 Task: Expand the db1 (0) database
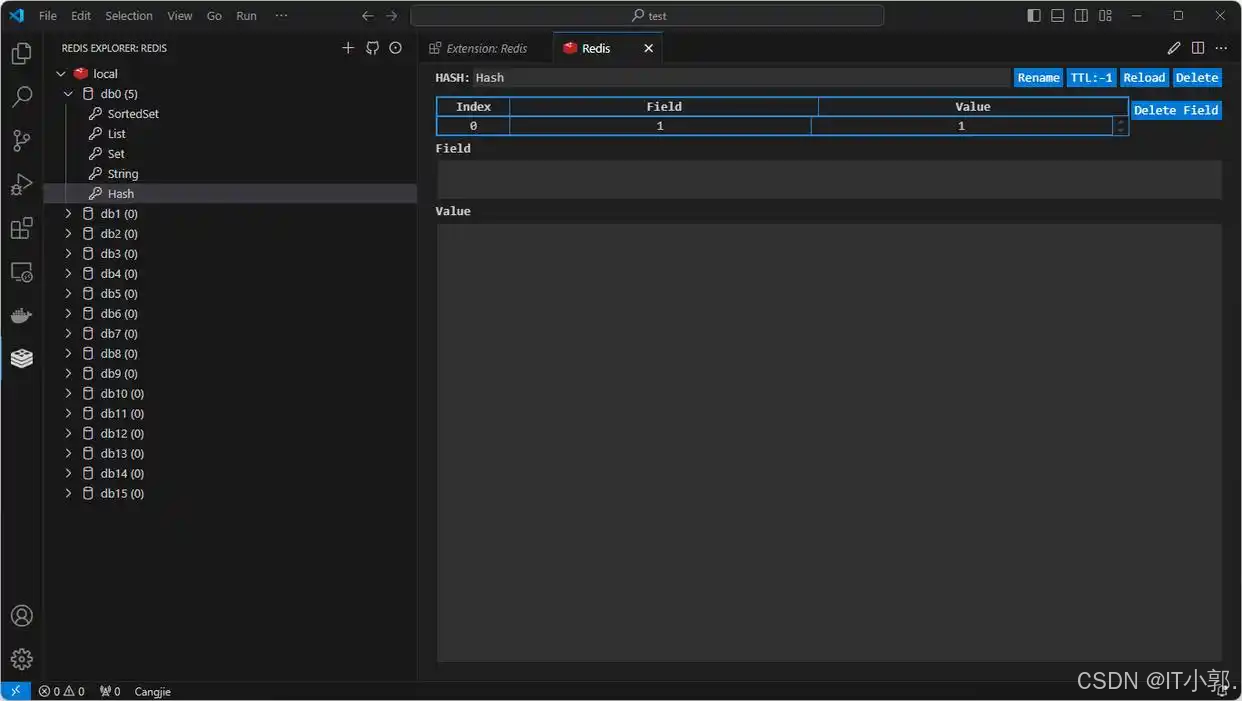click(69, 214)
